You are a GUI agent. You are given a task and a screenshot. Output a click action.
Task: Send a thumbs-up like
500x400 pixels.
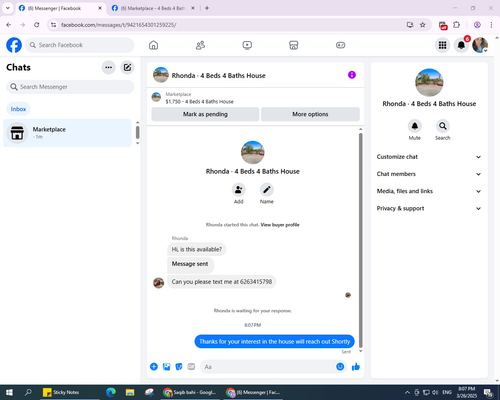click(356, 367)
